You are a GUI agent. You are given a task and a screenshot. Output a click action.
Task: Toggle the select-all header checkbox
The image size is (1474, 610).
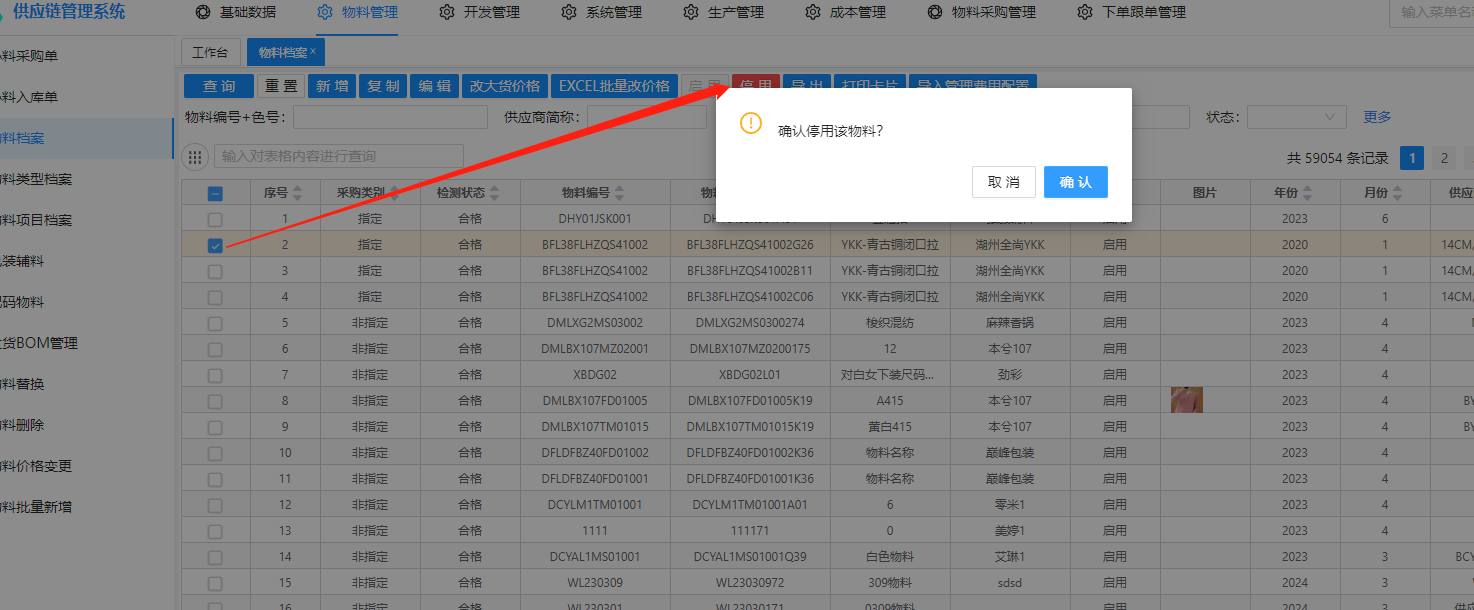215,194
